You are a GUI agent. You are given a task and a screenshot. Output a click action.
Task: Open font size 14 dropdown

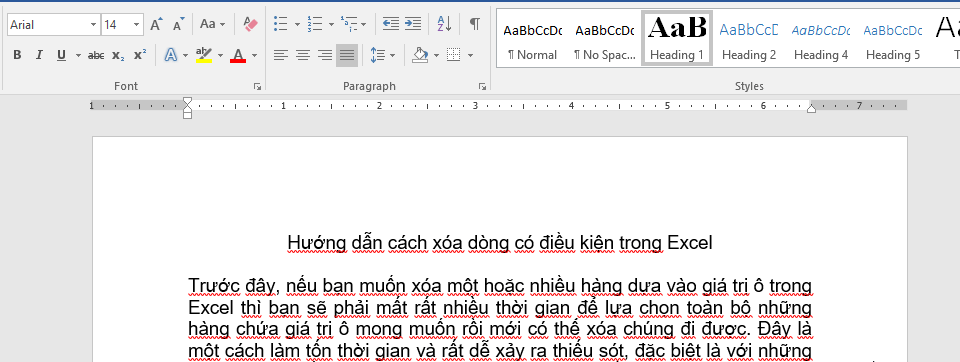pos(137,25)
